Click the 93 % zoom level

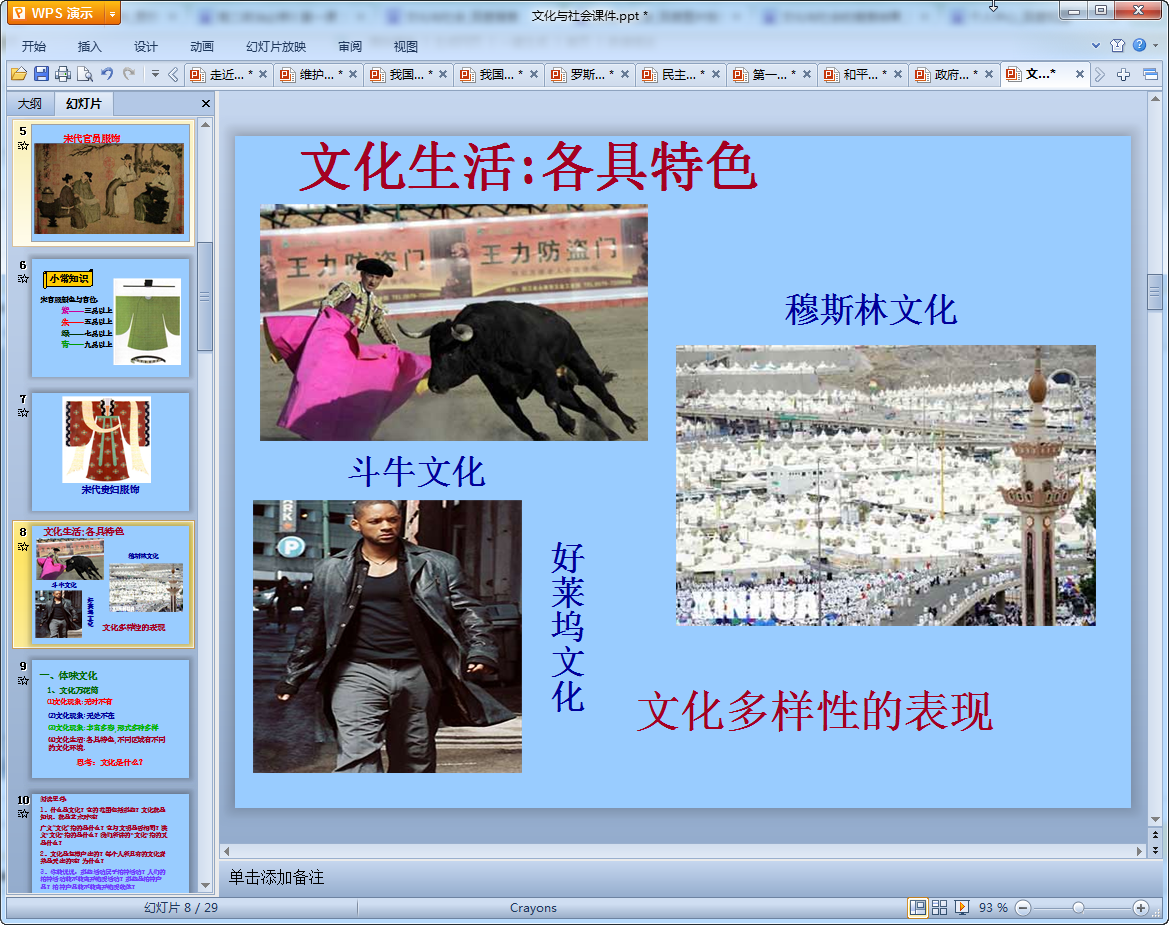pos(993,908)
